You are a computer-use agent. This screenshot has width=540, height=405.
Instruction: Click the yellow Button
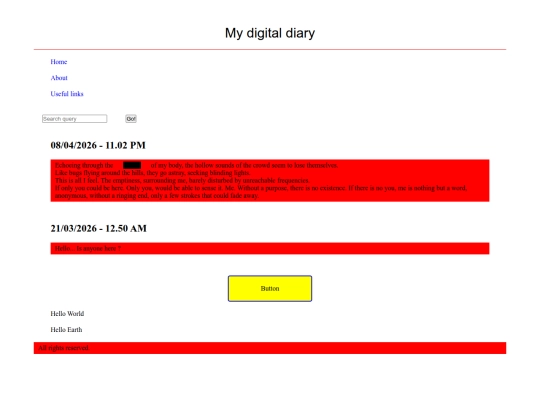coord(270,289)
